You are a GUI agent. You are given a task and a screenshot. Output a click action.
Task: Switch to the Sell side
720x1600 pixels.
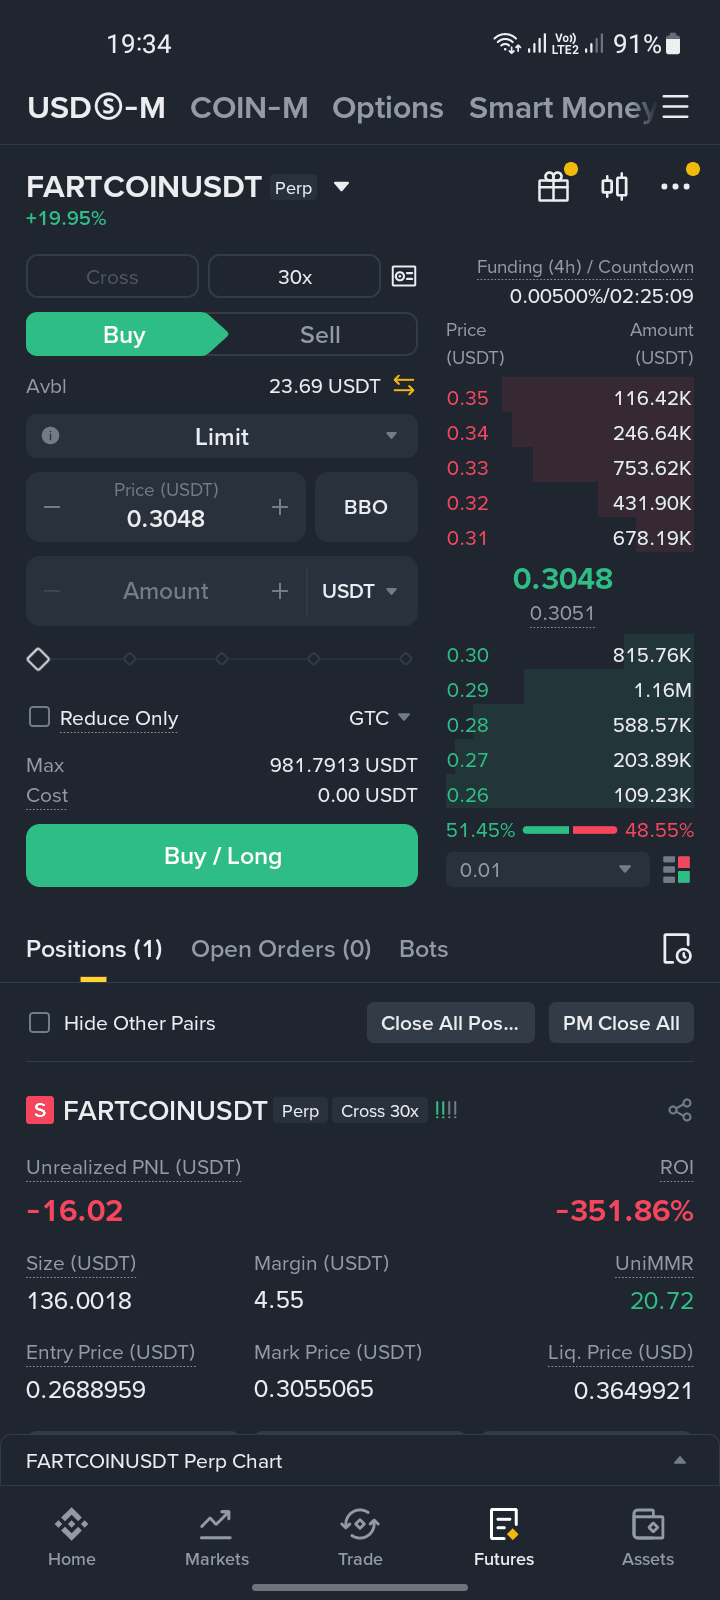click(x=321, y=335)
